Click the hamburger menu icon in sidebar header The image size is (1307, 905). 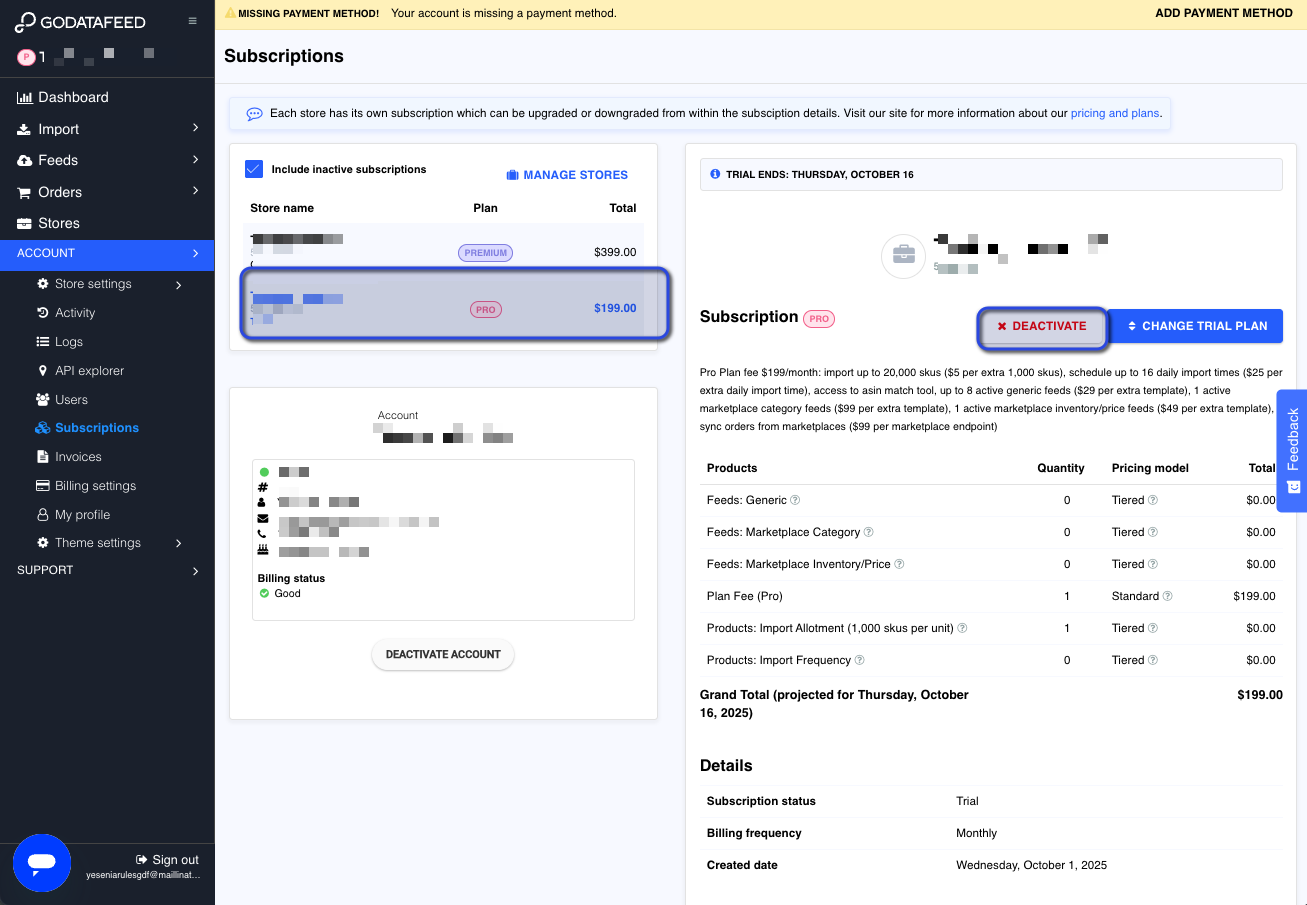click(193, 21)
